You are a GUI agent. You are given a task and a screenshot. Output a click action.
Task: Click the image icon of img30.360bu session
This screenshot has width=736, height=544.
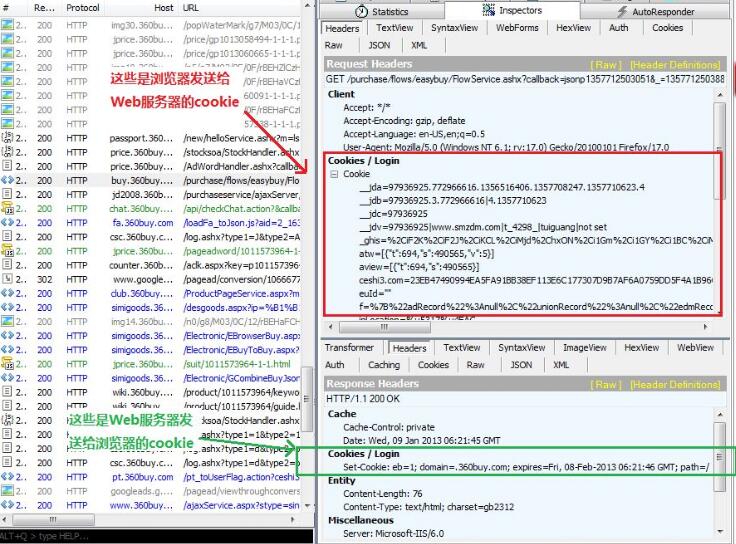(7, 26)
